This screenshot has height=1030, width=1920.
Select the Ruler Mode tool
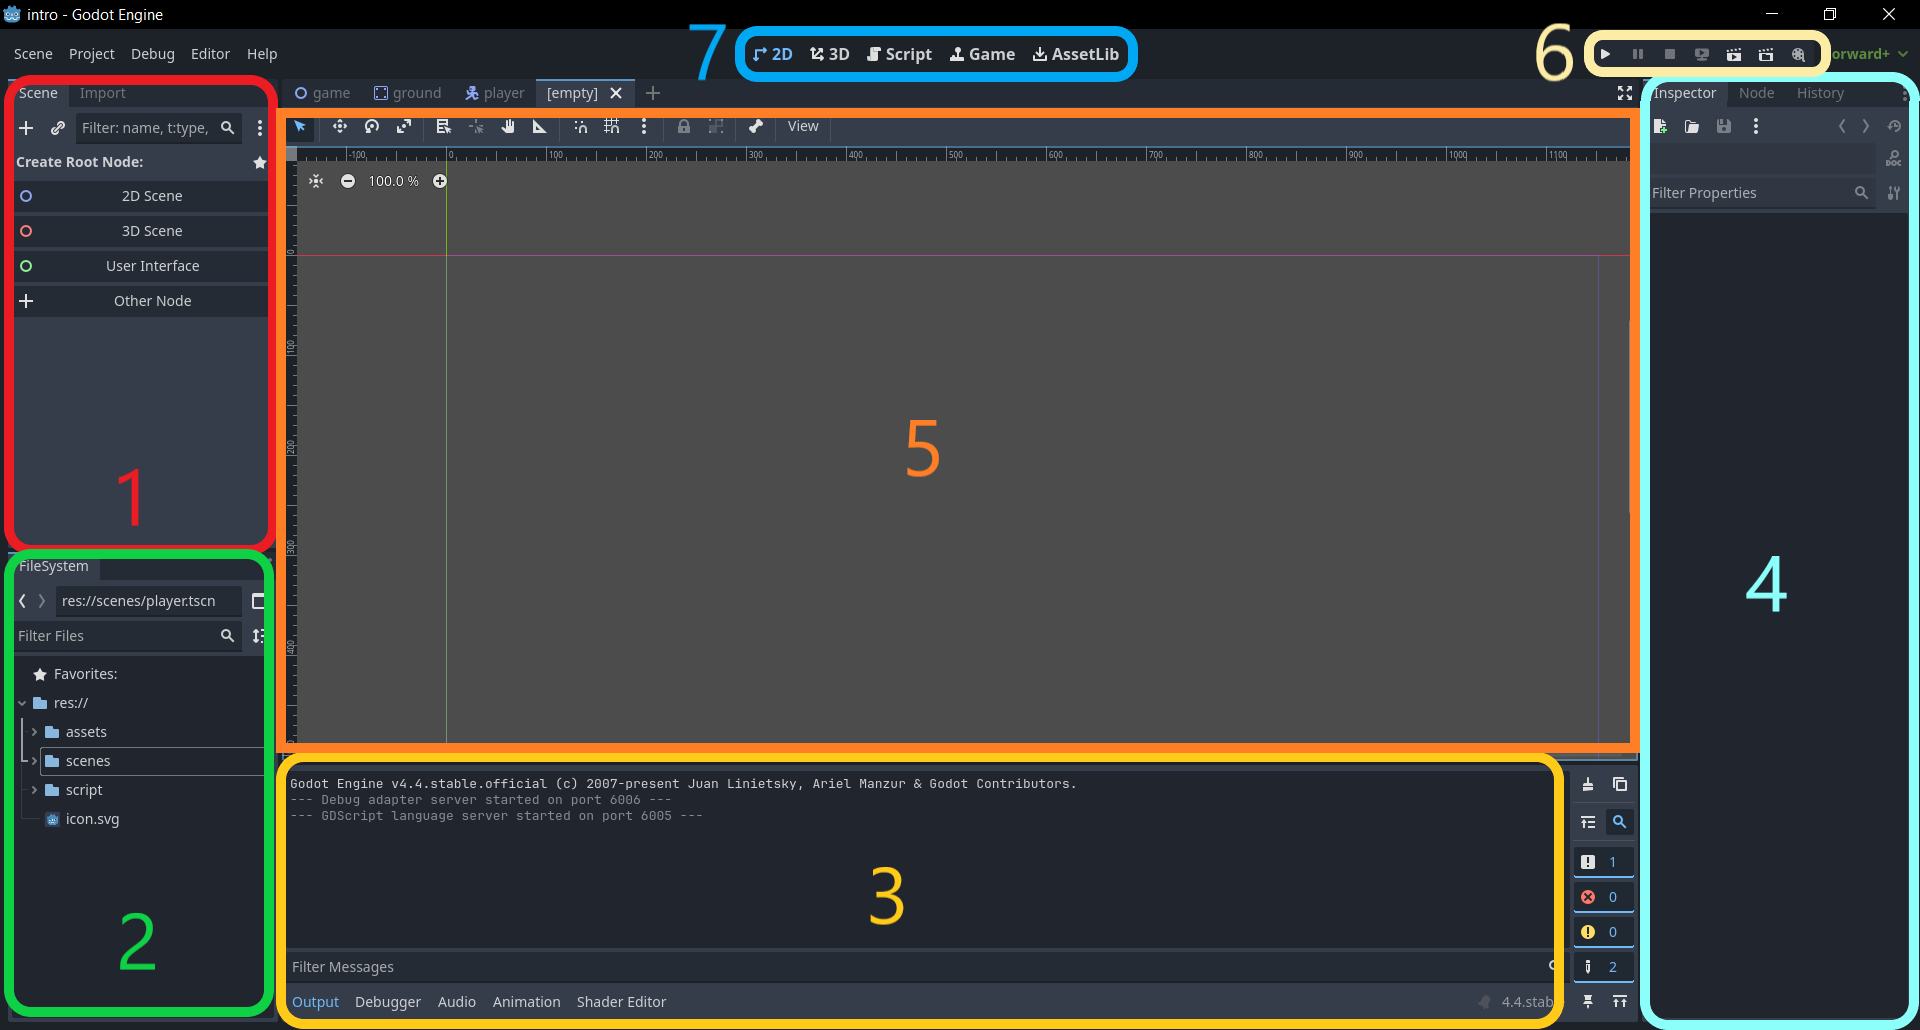540,126
